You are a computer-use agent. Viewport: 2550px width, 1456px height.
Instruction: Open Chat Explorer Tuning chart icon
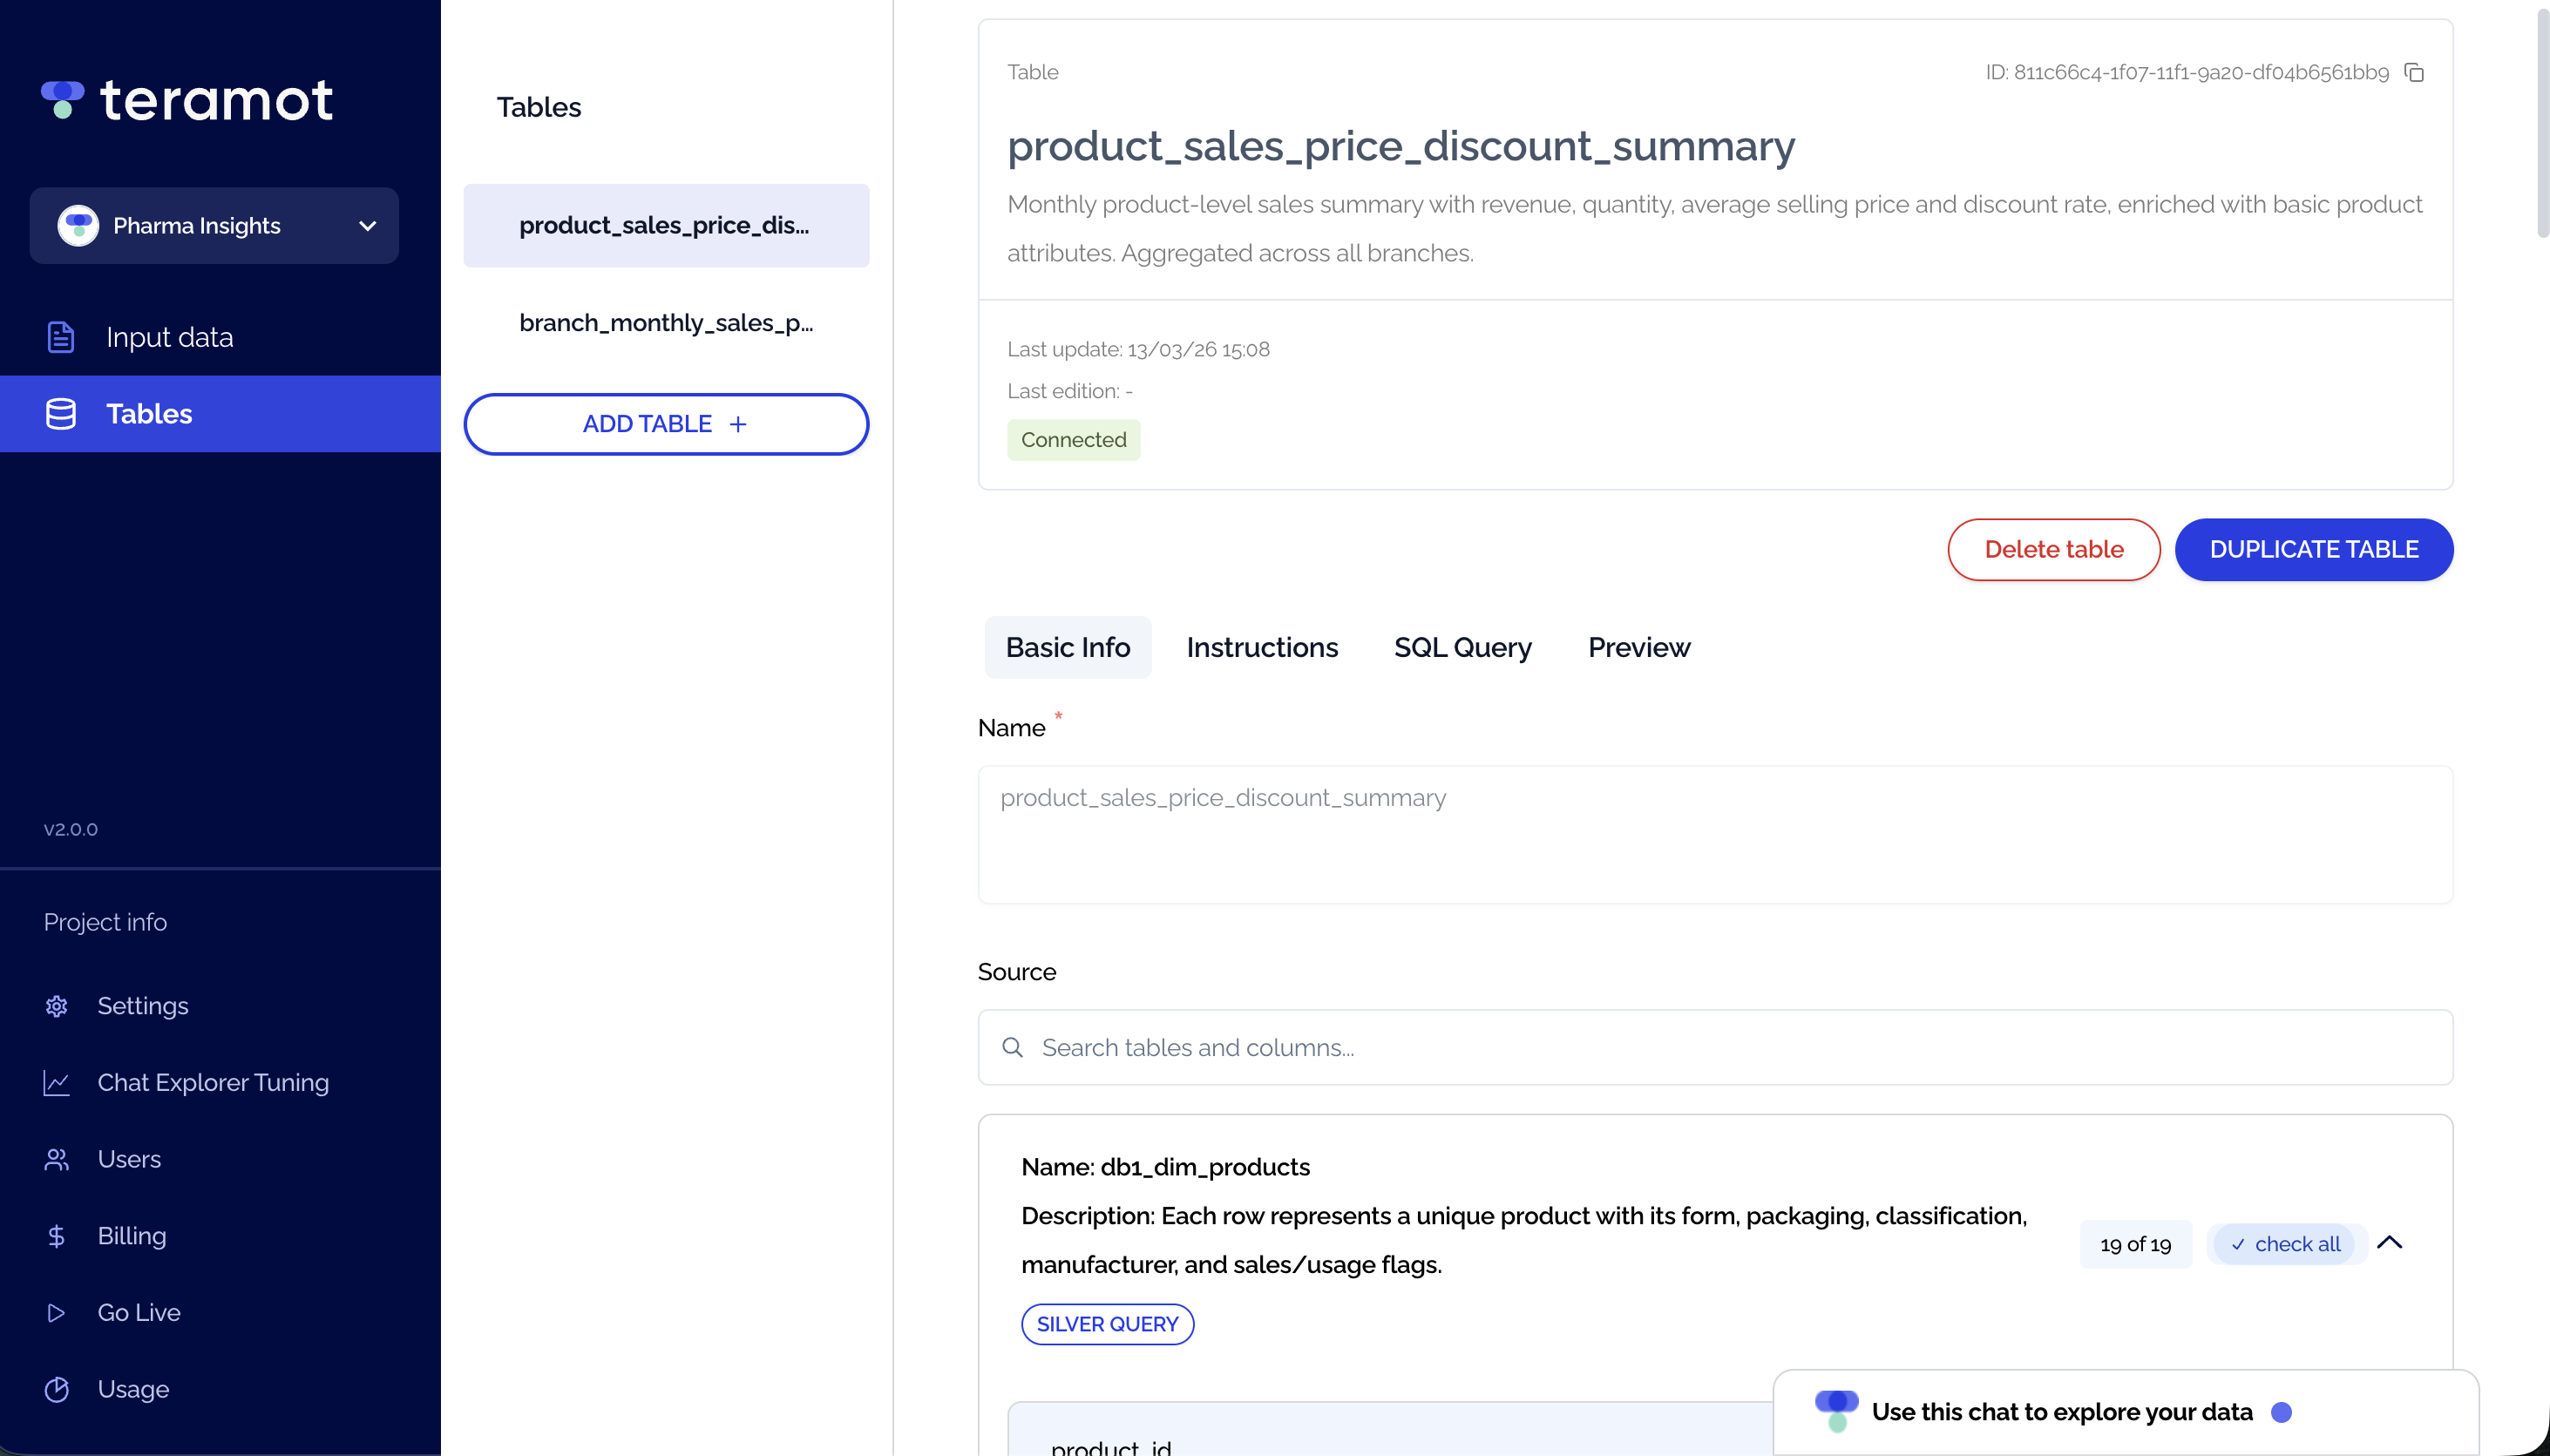[57, 1082]
